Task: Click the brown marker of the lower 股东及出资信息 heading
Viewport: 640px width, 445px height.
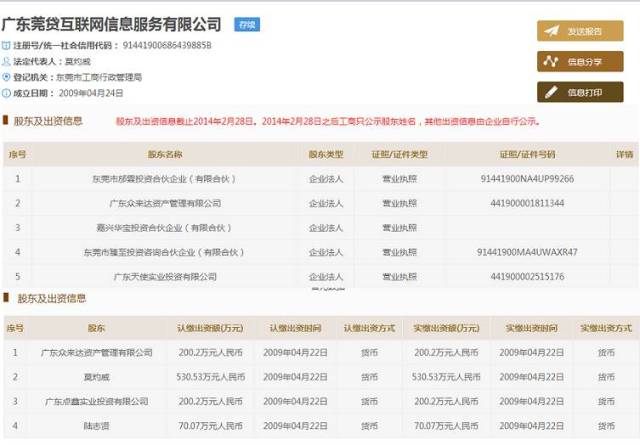Action: (x=6, y=297)
